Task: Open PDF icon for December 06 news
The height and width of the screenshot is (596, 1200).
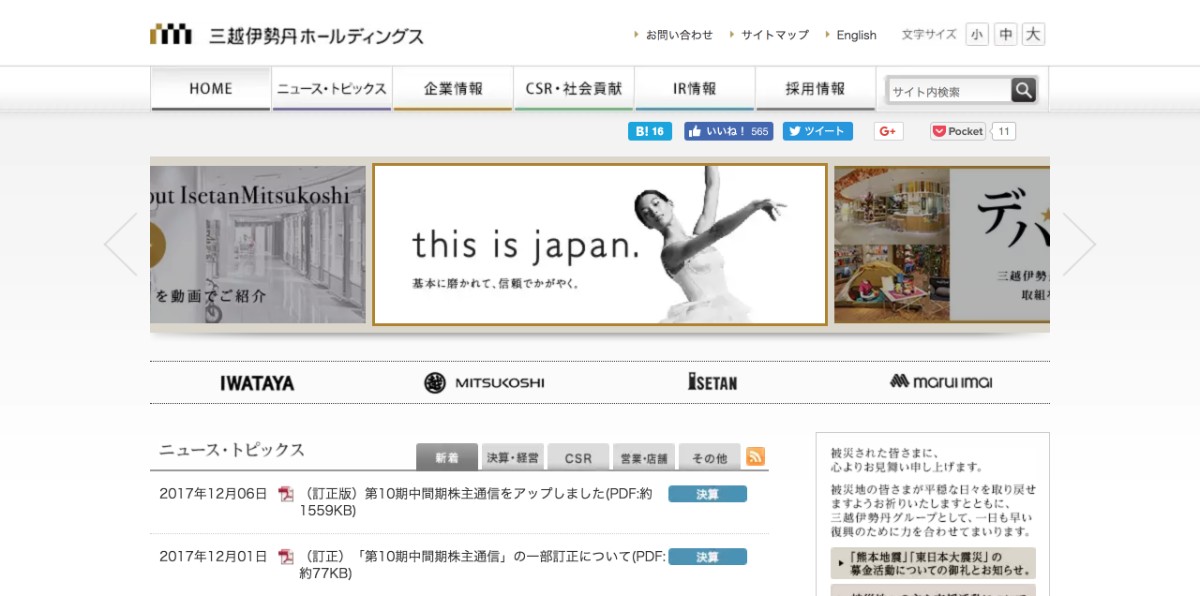Action: (x=286, y=494)
